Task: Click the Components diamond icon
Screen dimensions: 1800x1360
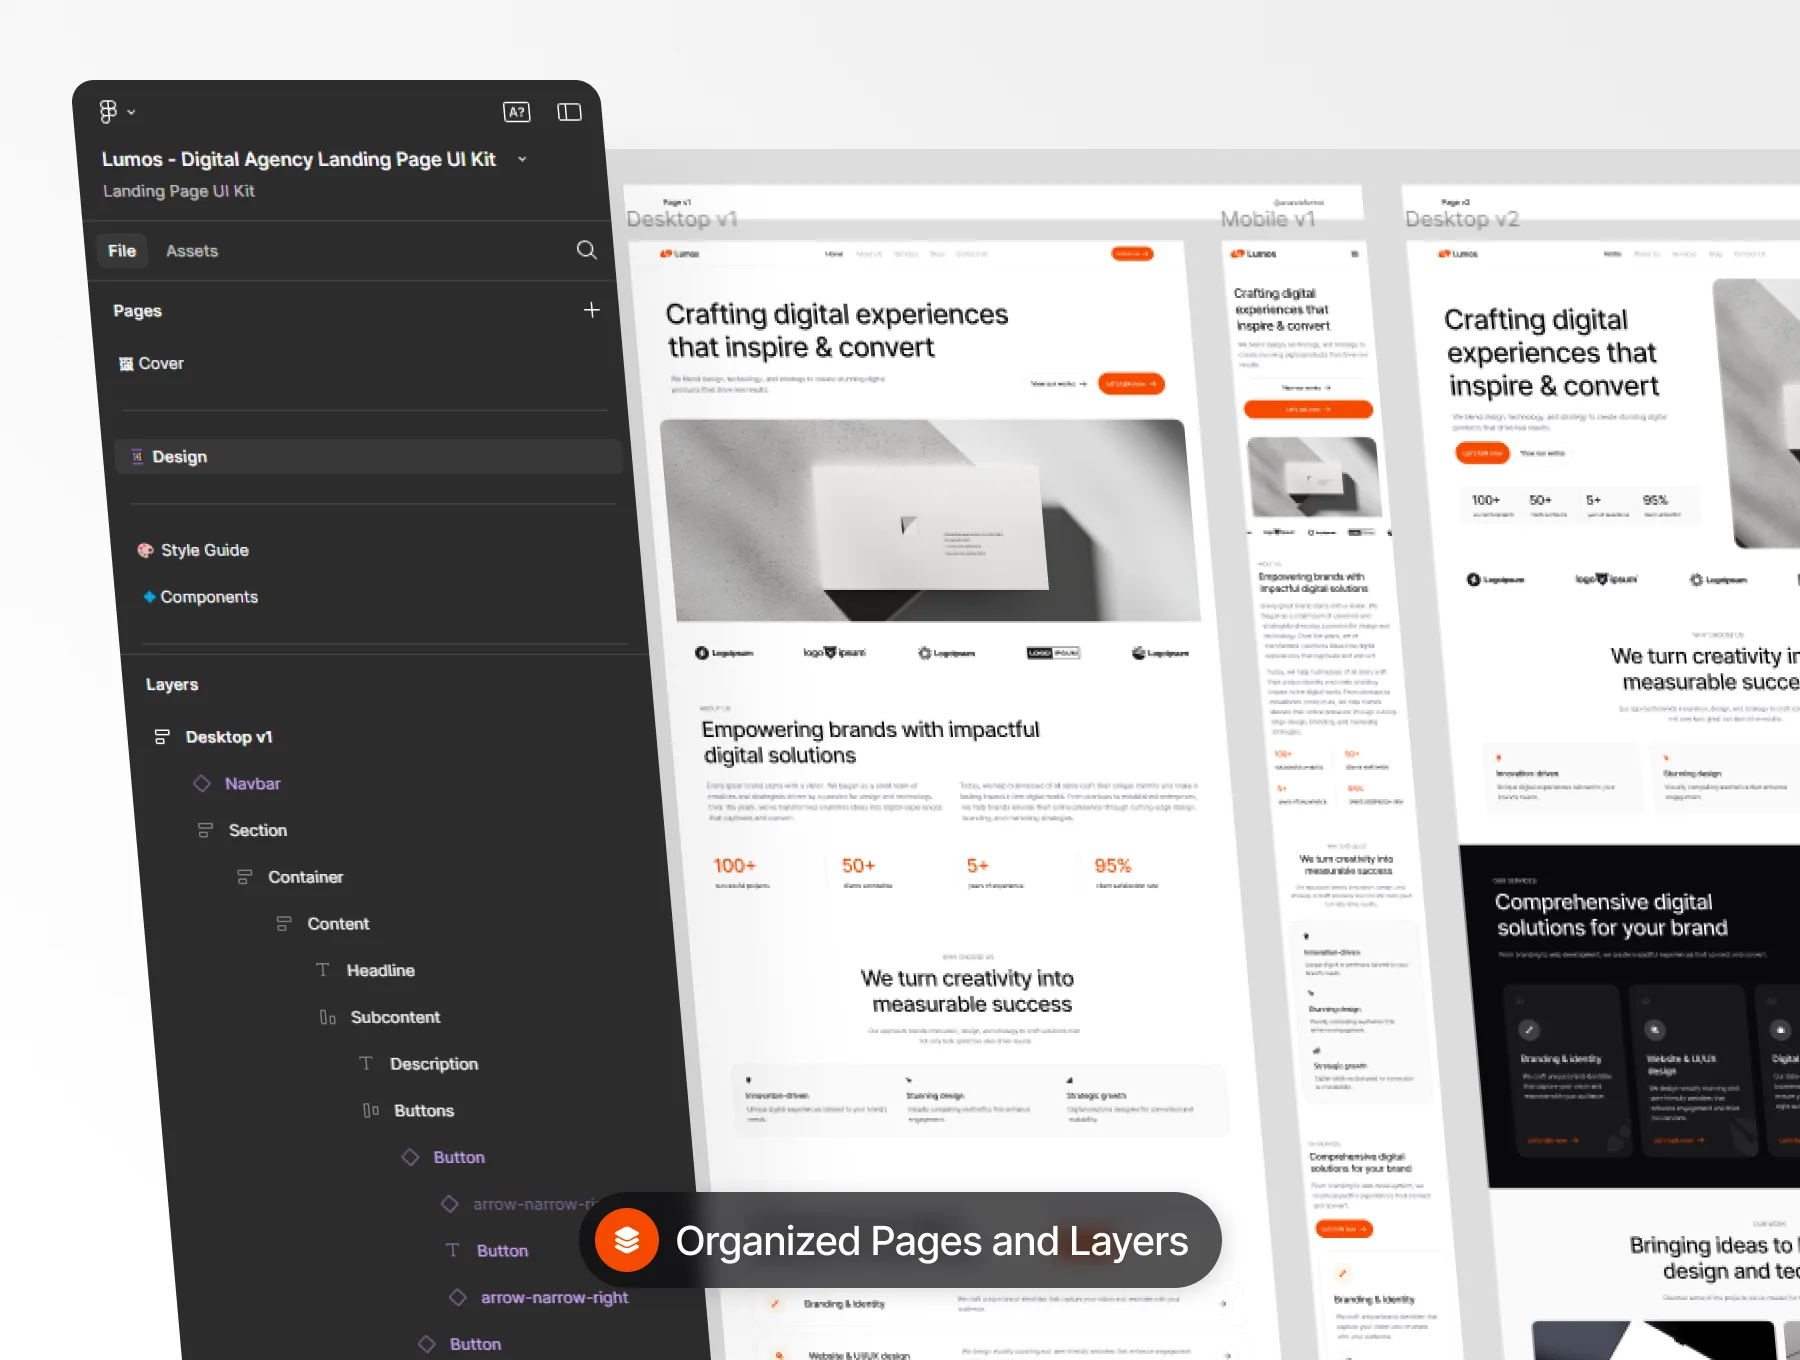Action: [x=149, y=597]
